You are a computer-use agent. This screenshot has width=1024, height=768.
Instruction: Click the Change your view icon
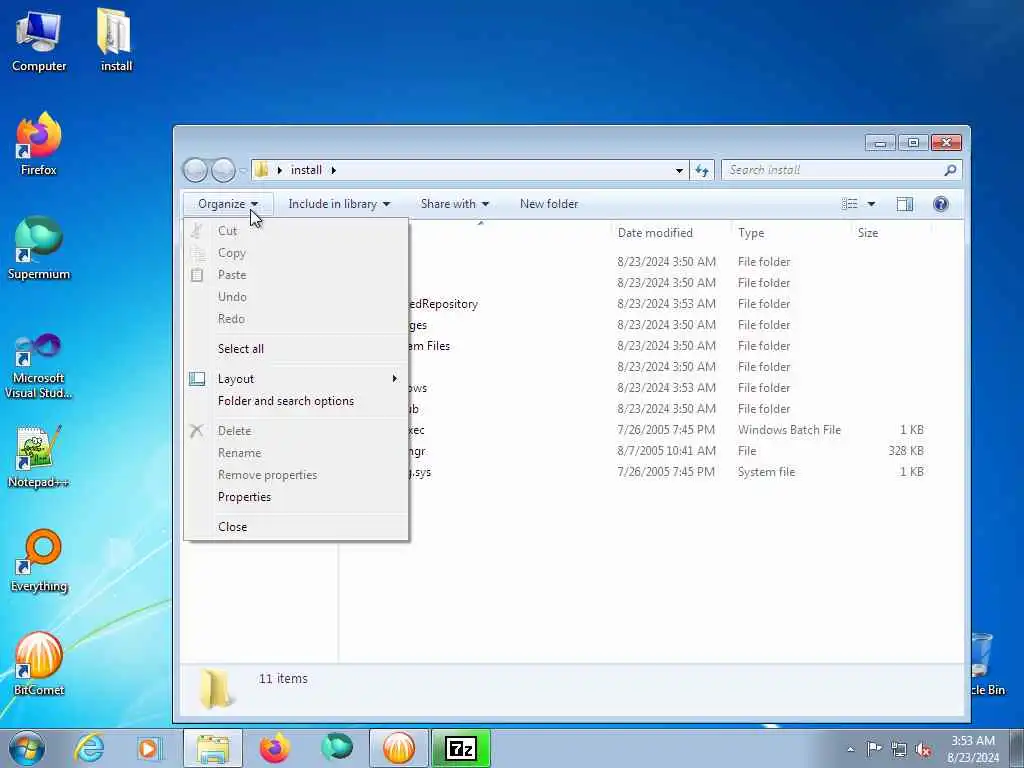(850, 204)
